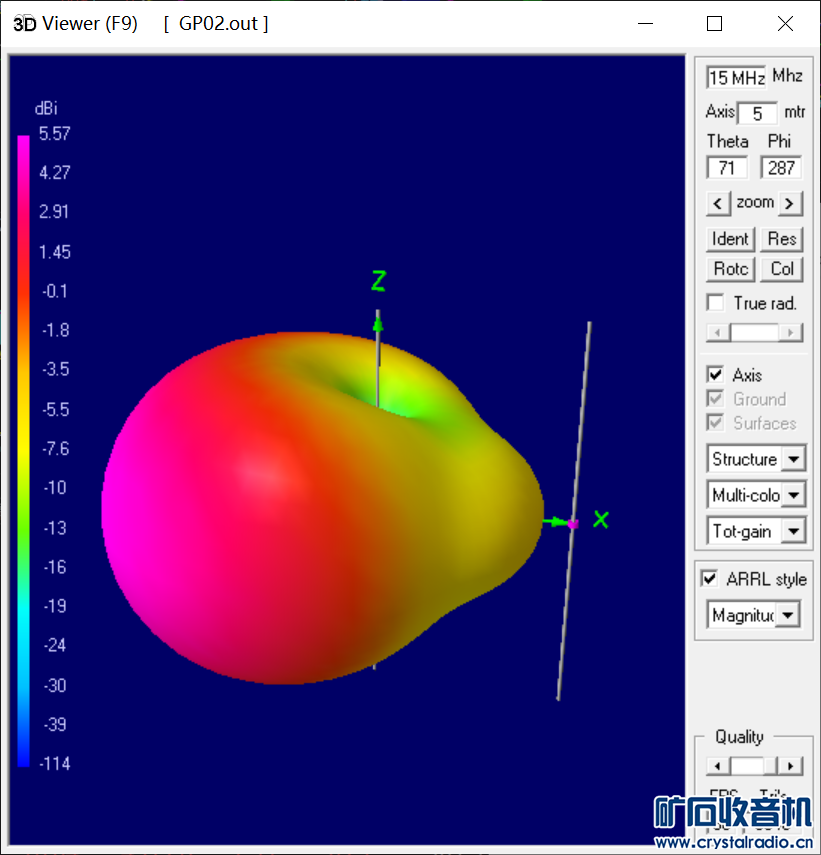Image resolution: width=821 pixels, height=855 pixels.
Task: Click the zoom in right arrow button
Action: click(790, 204)
